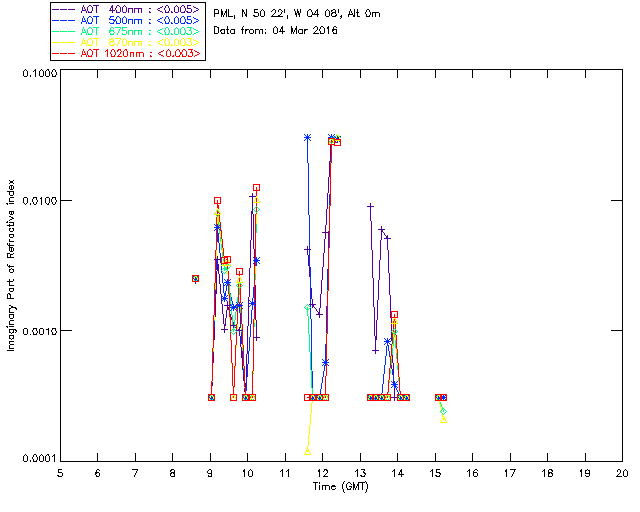Click the 'Data from: 04 Mar 2016' text

click(275, 30)
